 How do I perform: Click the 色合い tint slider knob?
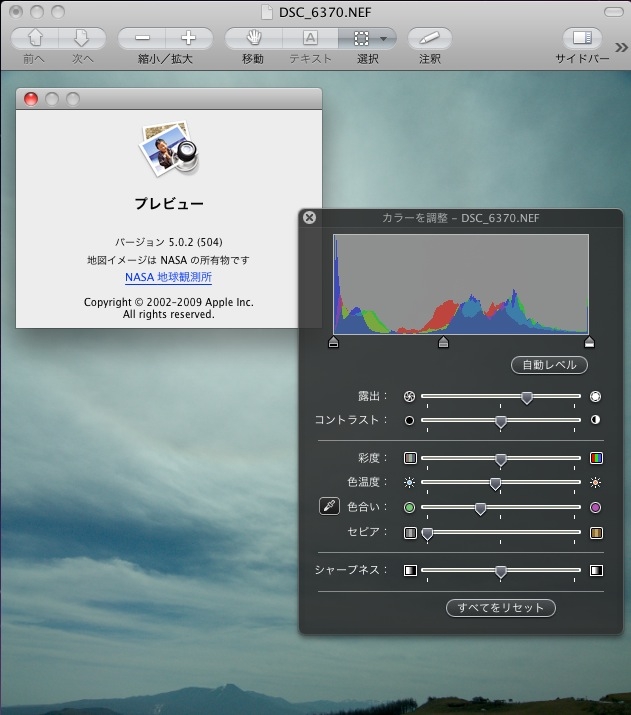[480, 508]
